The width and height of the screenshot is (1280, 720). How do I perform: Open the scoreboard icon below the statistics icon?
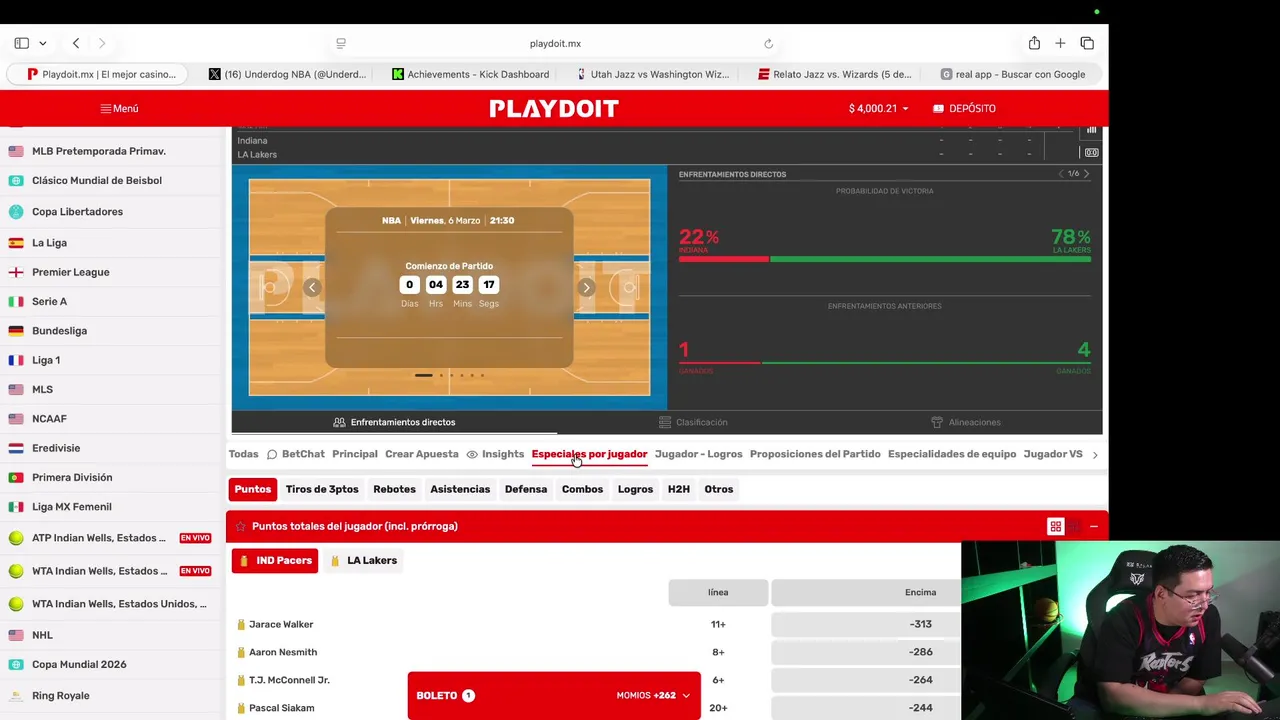(1092, 153)
